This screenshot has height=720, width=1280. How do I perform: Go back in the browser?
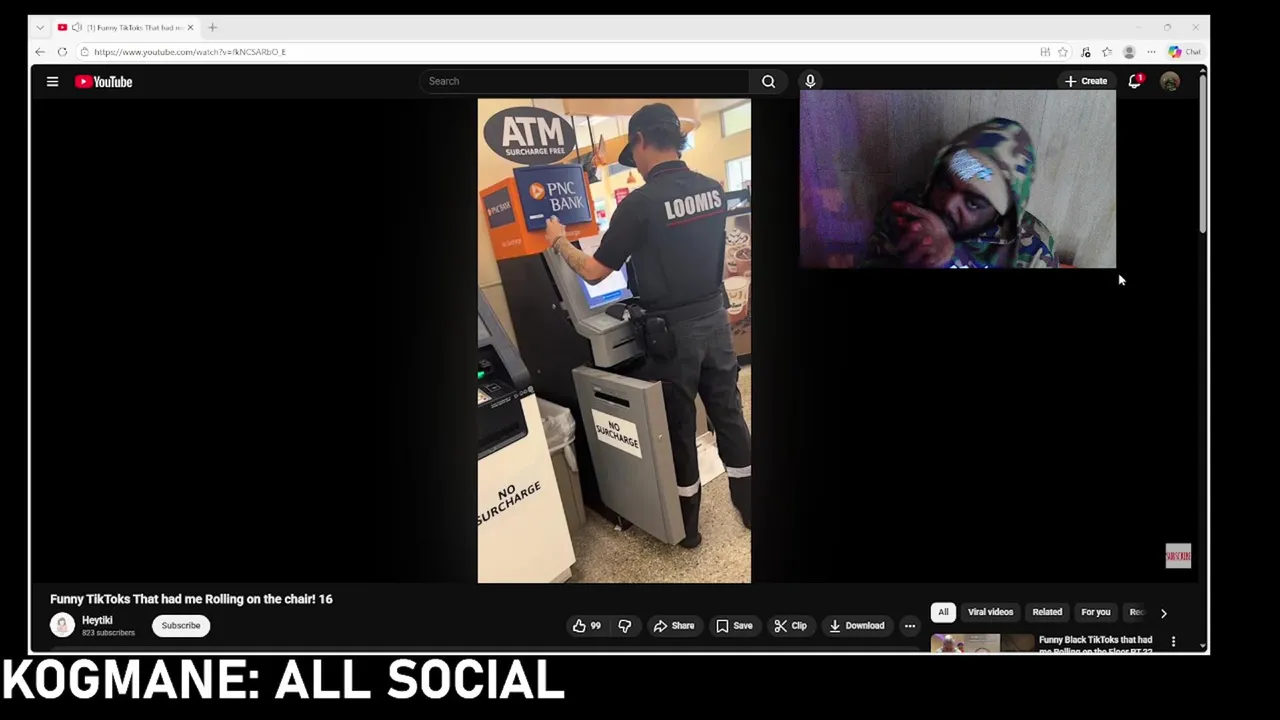40,52
